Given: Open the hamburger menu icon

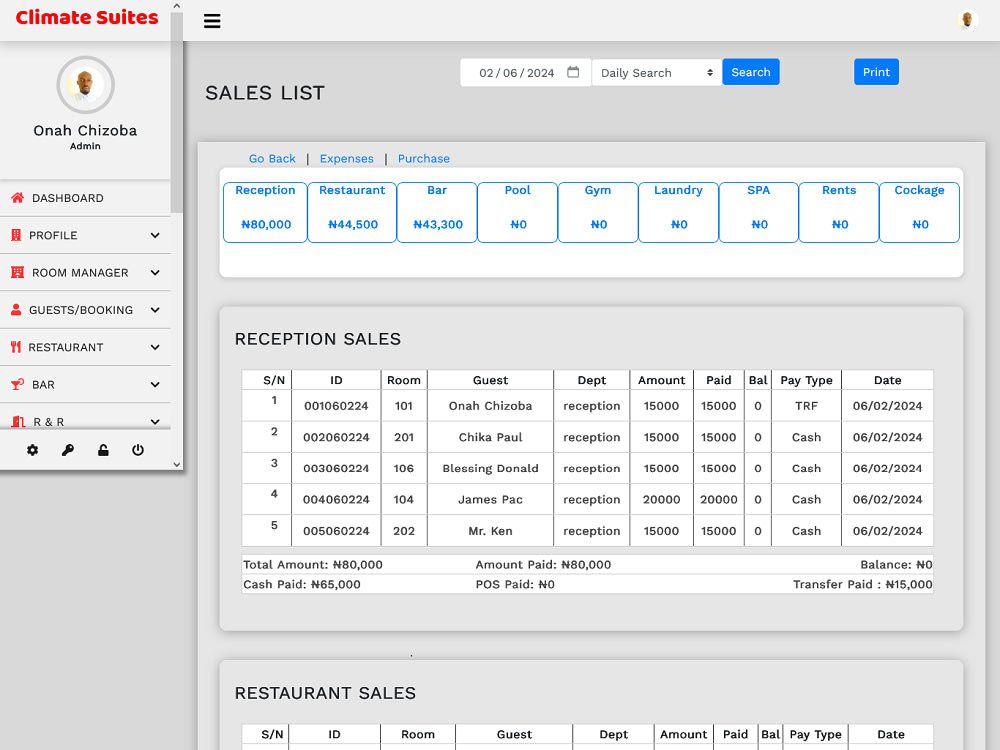Looking at the screenshot, I should point(212,21).
